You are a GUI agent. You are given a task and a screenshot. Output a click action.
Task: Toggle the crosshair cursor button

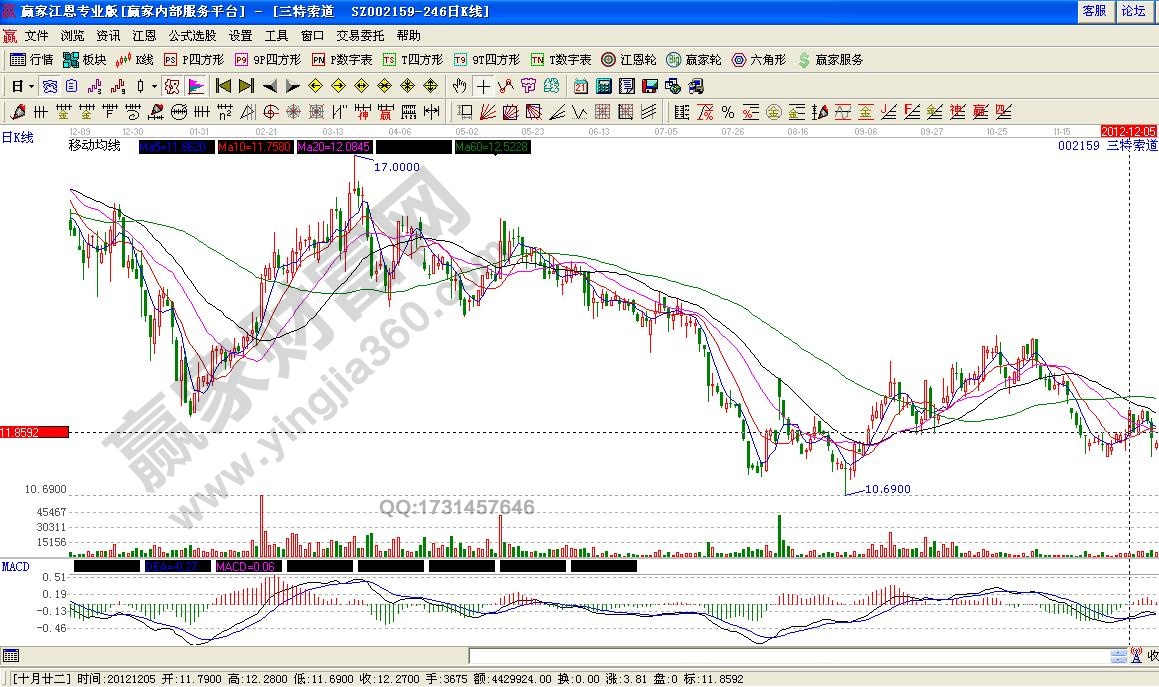483,86
